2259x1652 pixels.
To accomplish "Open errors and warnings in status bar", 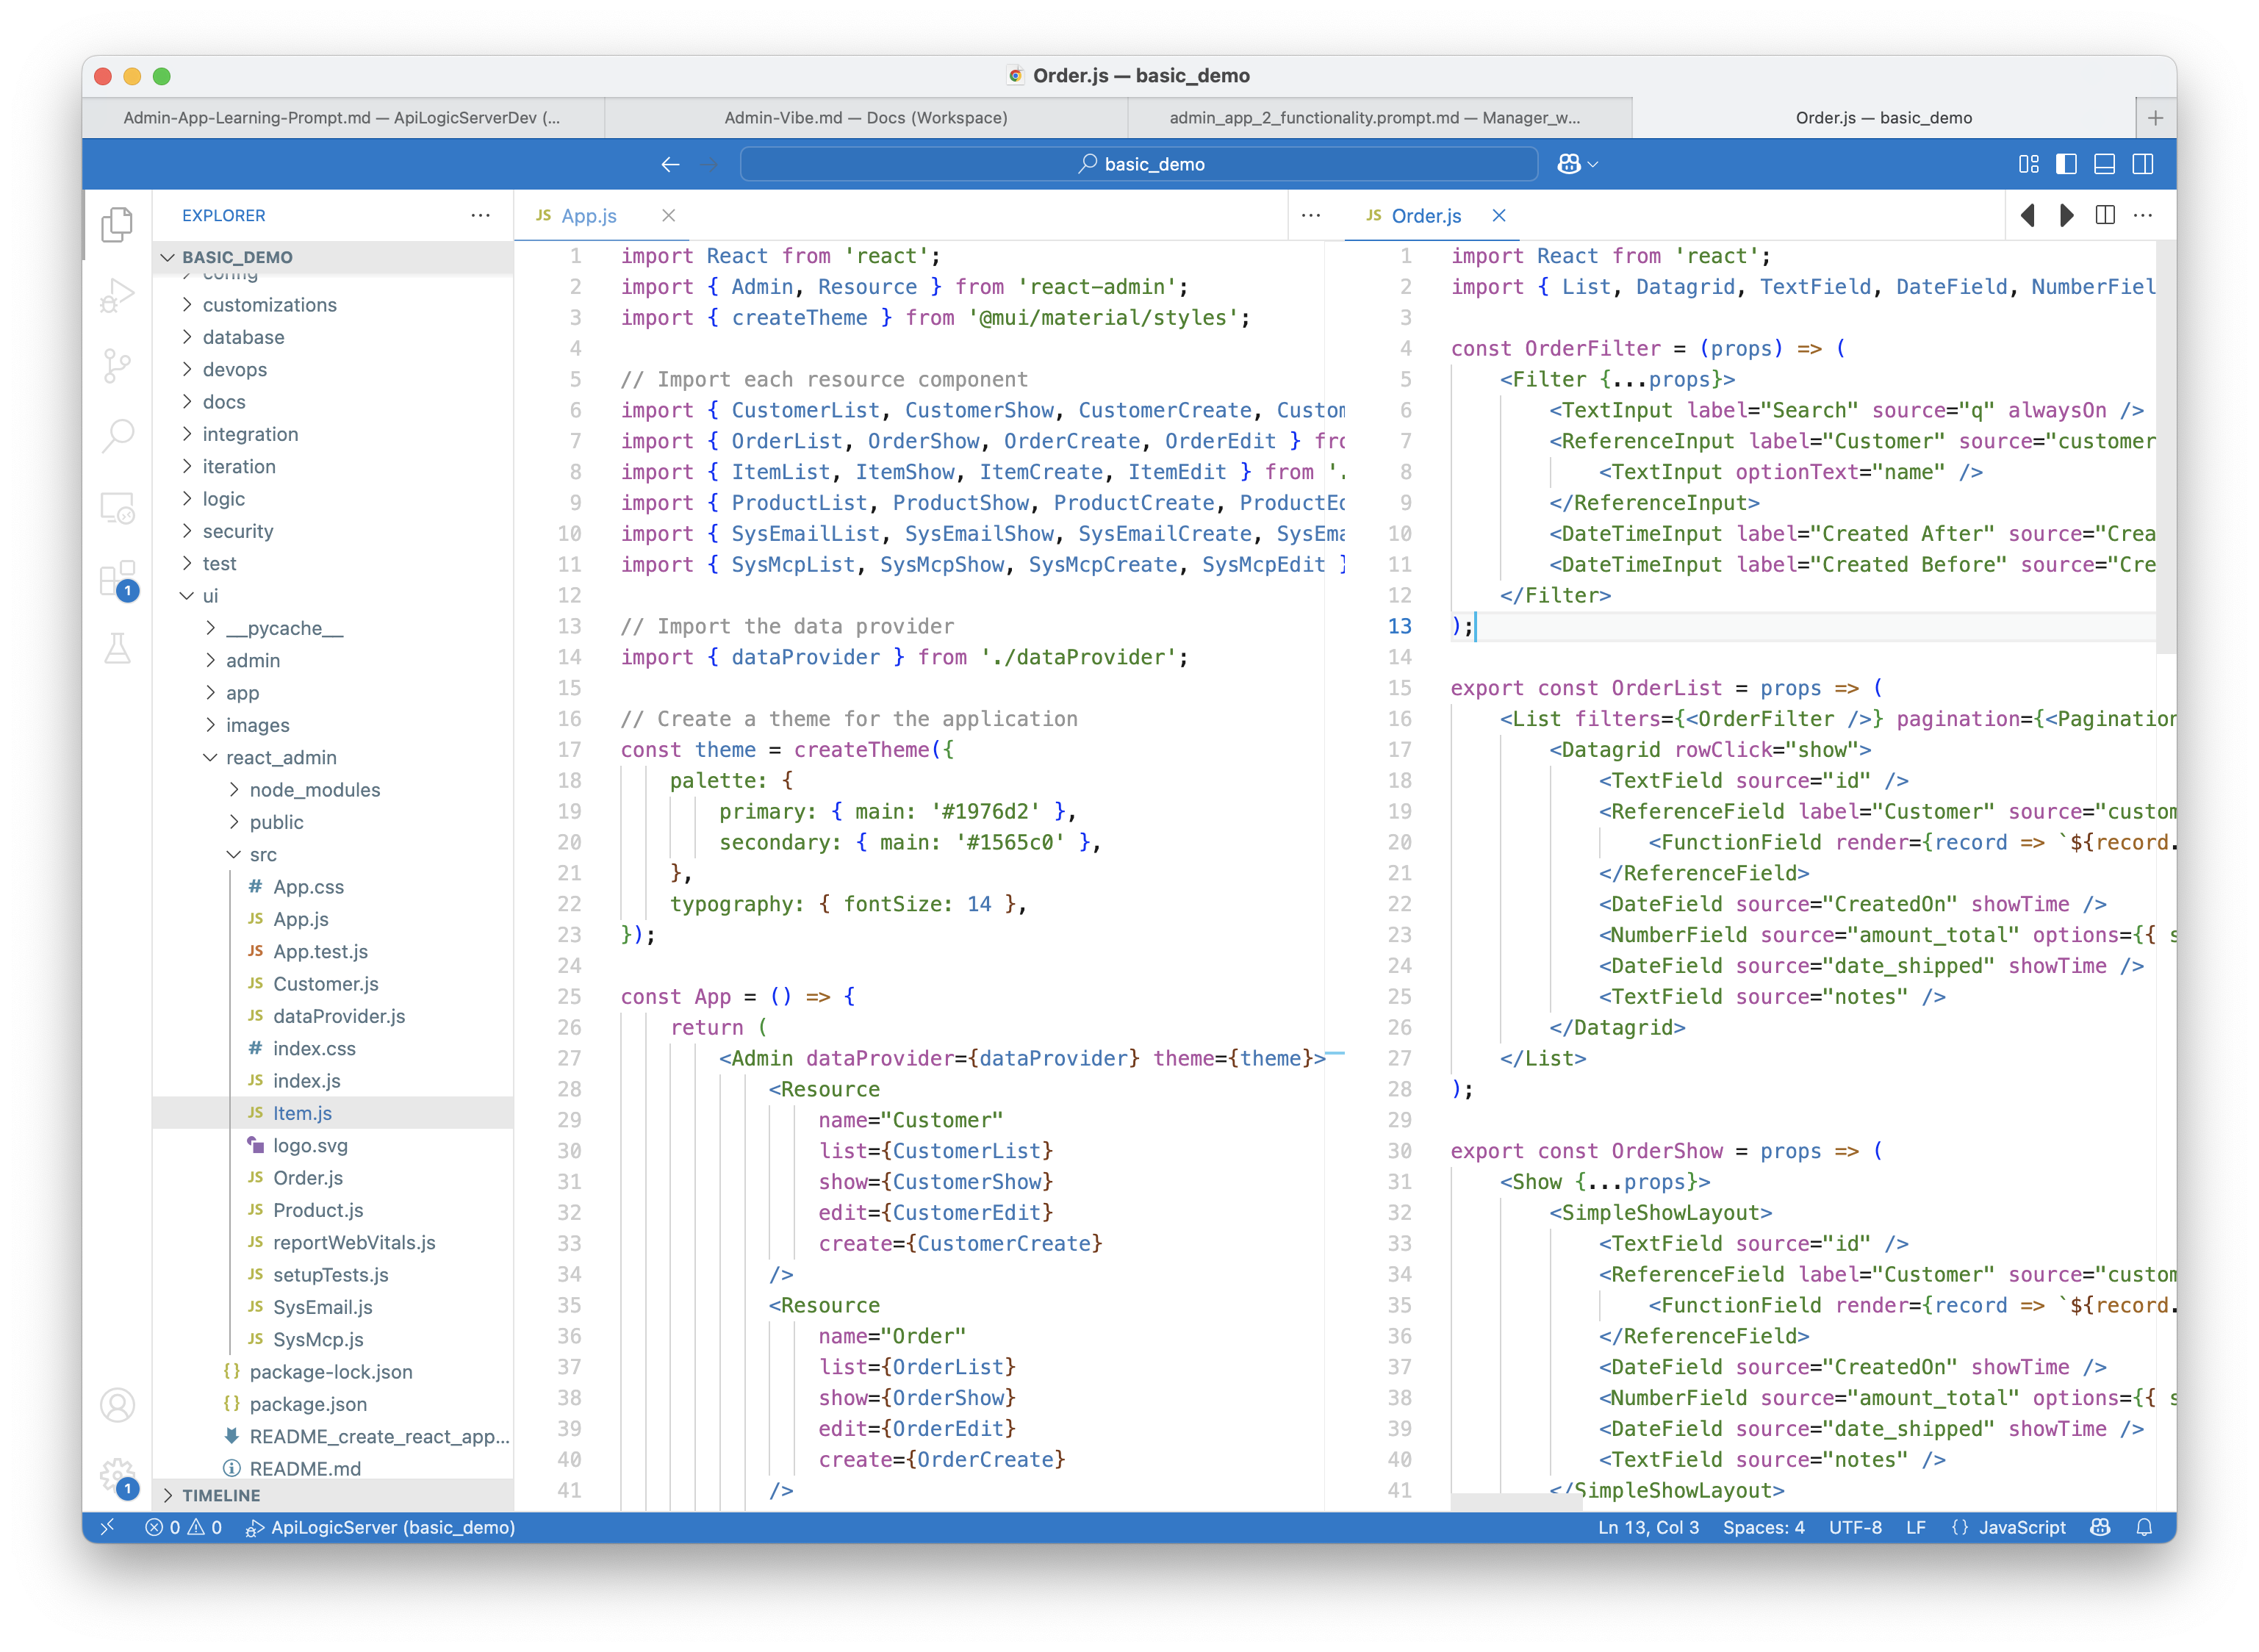I will point(183,1527).
